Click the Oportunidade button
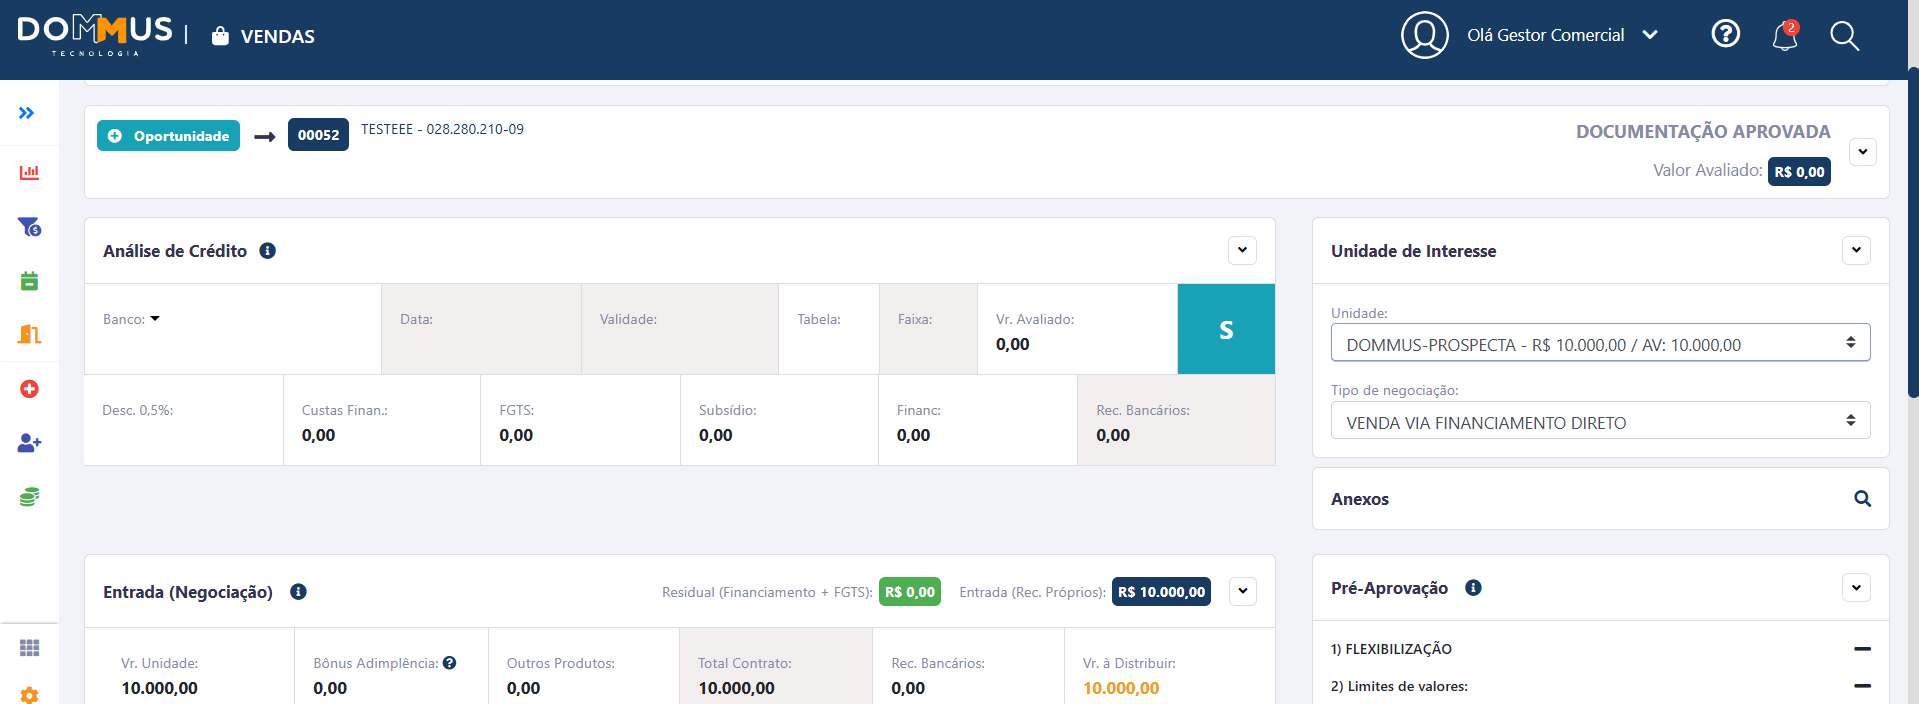Screen dimensions: 1919x704 [168, 136]
